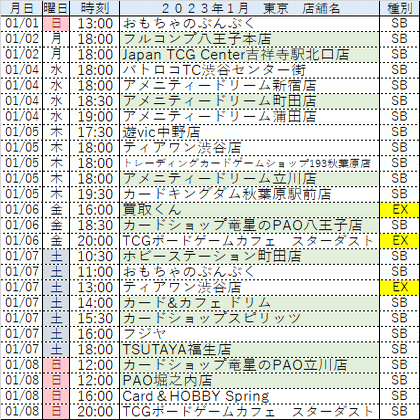420x420 pixels.
Task: Click yellow EX cell in 01/06 20:00 row
Action: click(399, 241)
